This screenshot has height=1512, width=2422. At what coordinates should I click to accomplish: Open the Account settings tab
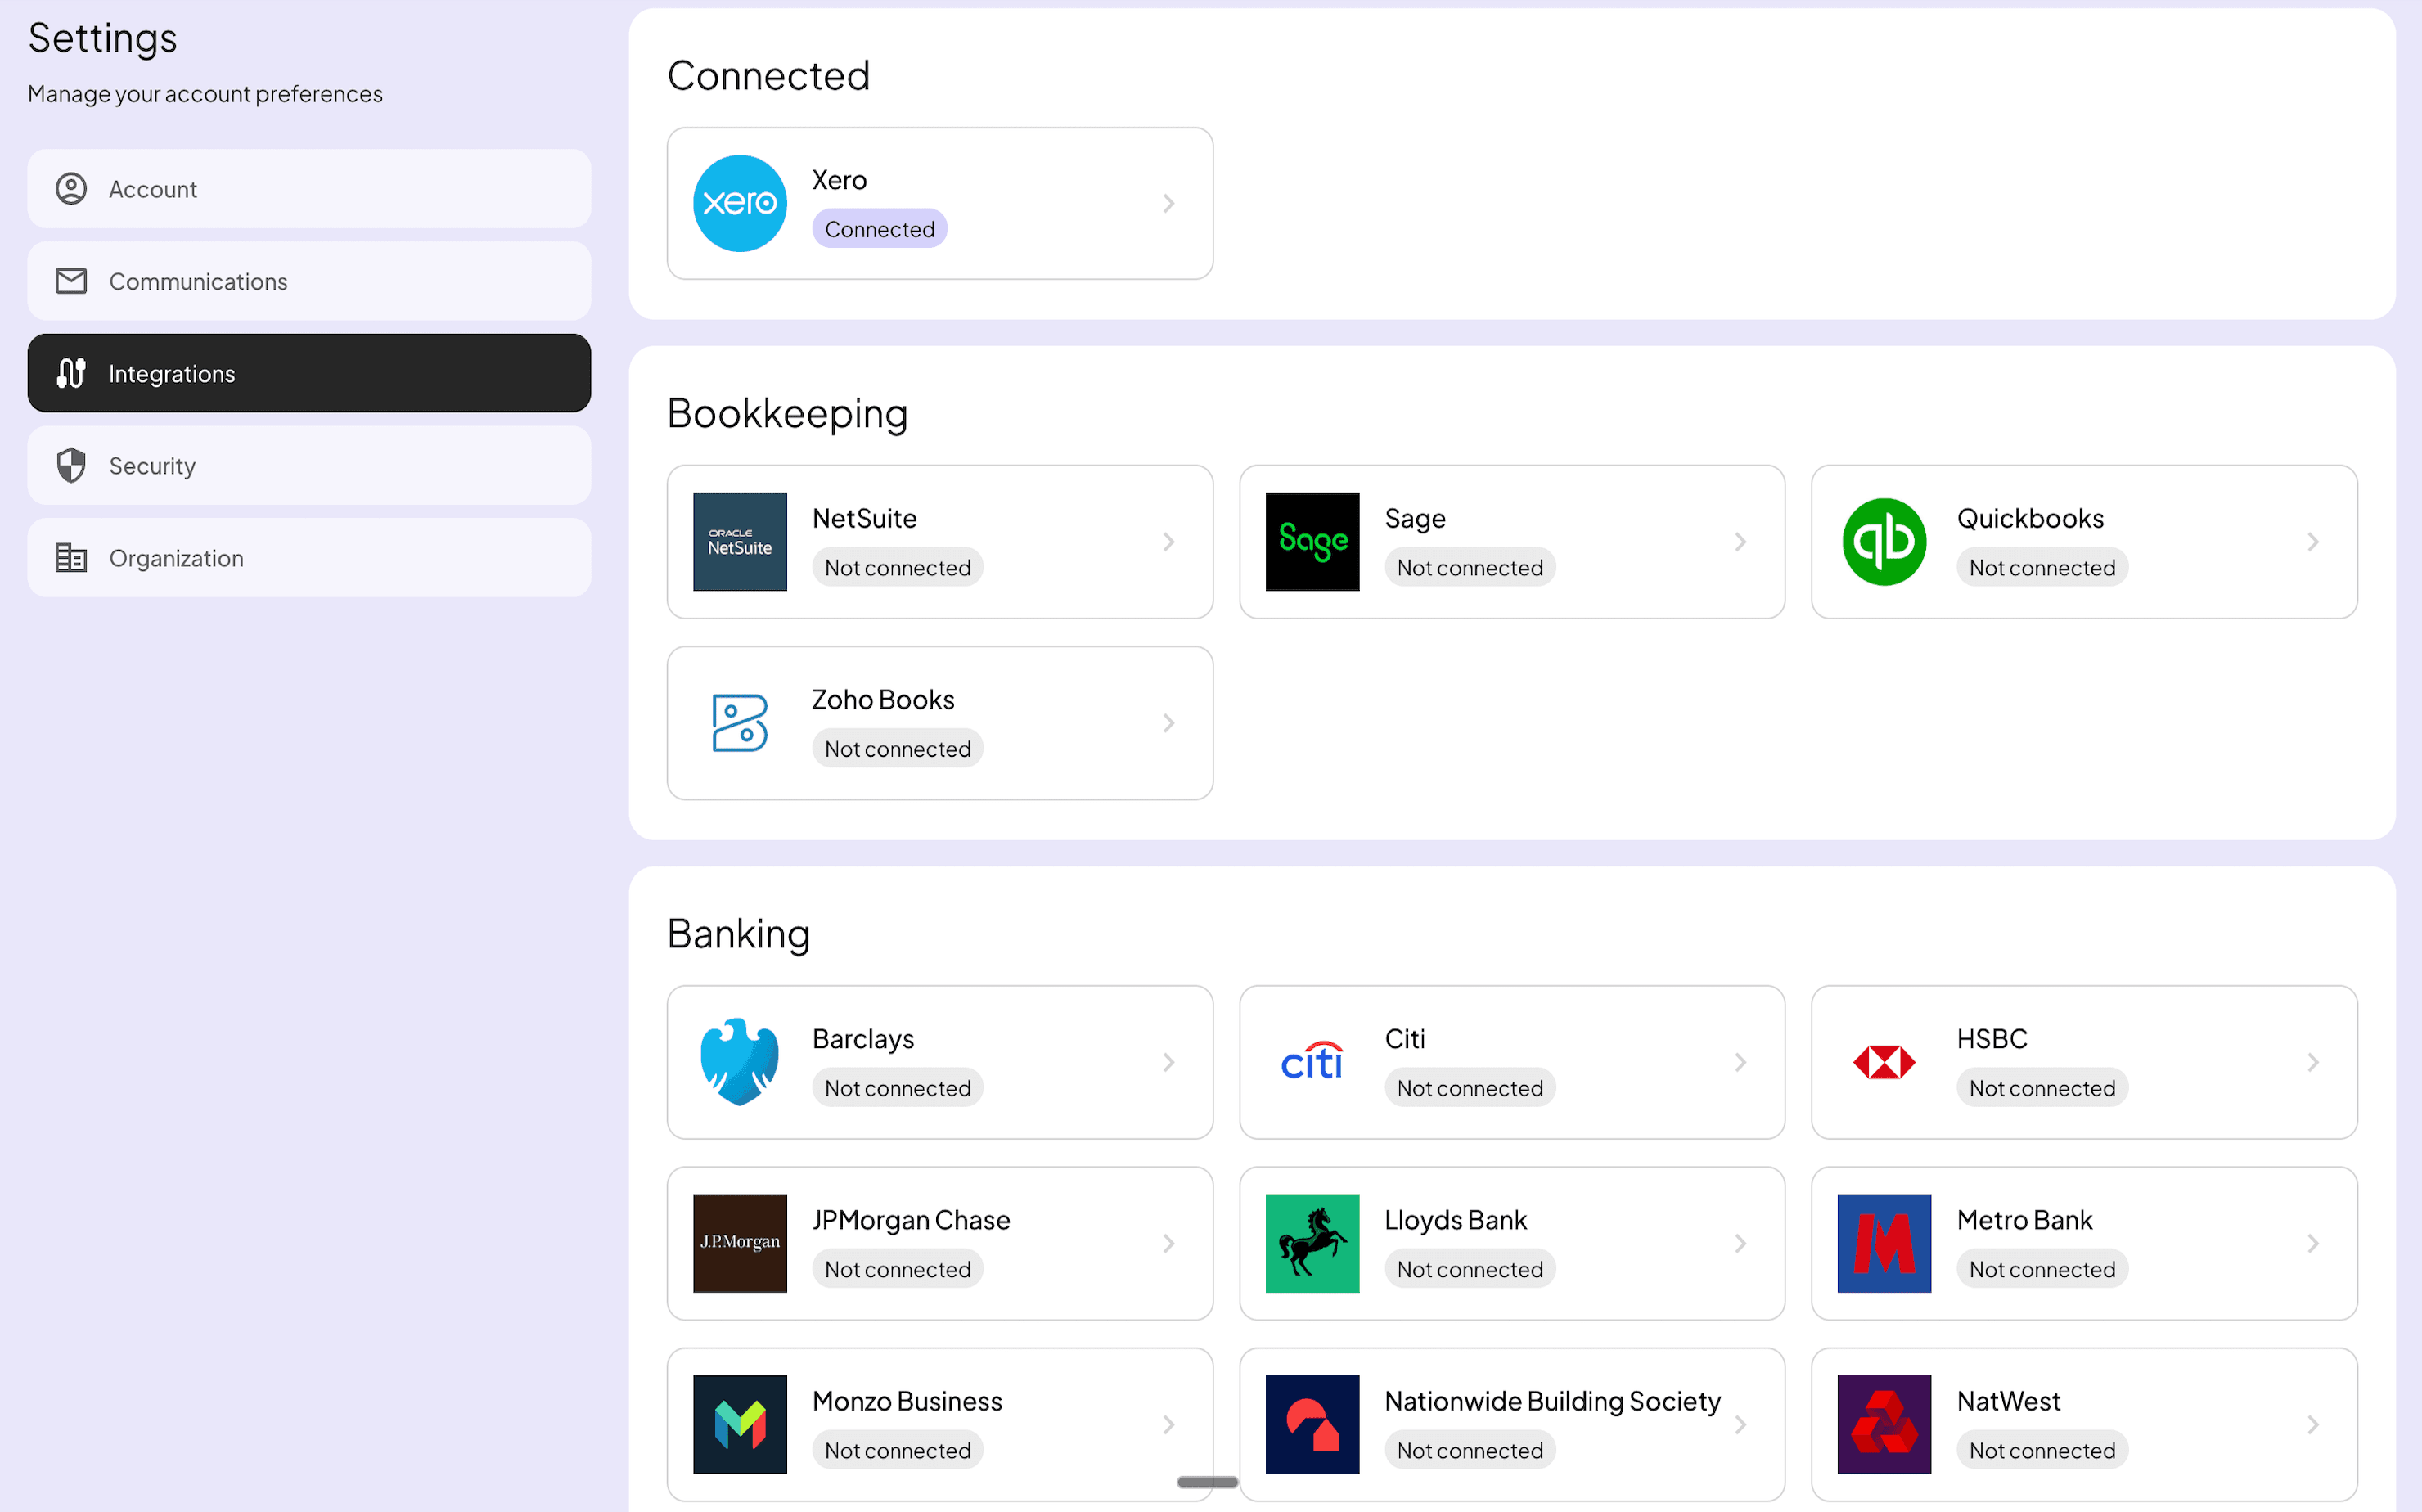[x=308, y=189]
